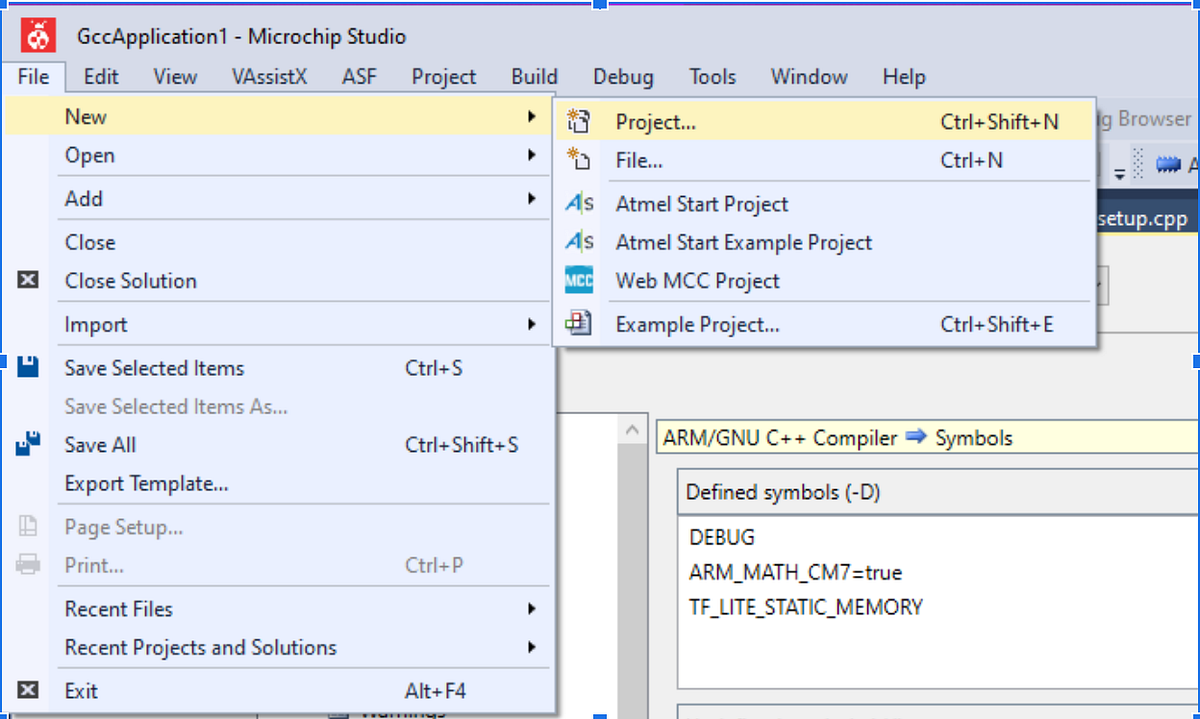This screenshot has height=719, width=1200.
Task: Select the TF_LITE_STATIC_MEMORY symbol
Action: point(806,607)
